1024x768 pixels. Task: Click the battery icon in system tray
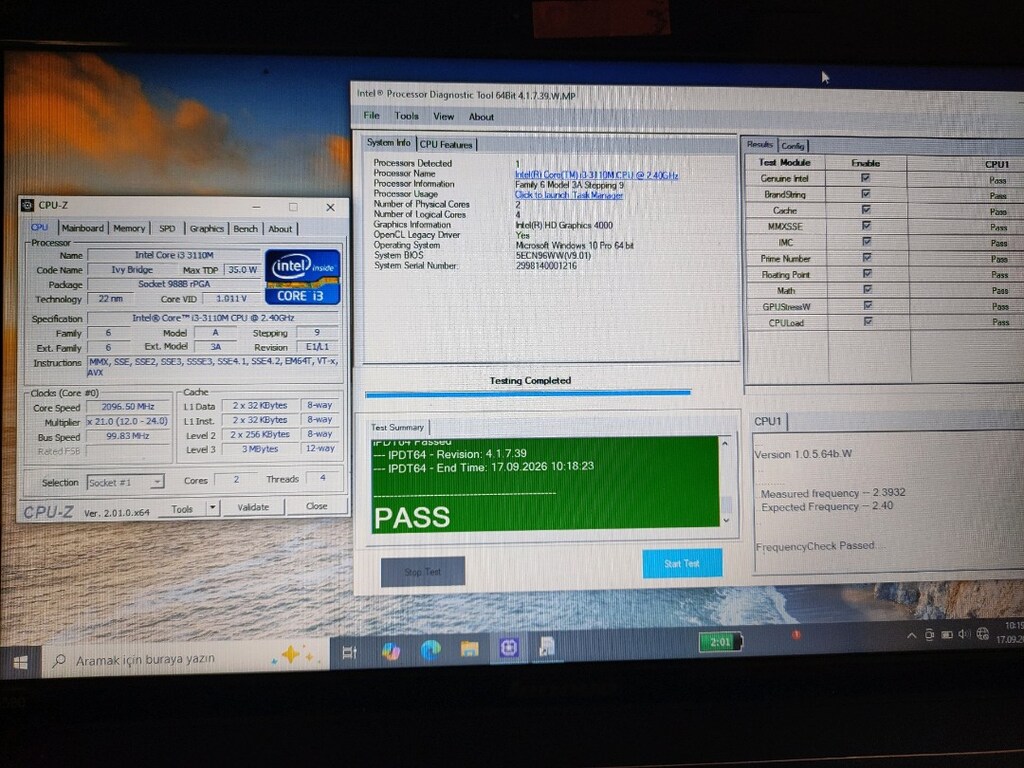point(947,635)
